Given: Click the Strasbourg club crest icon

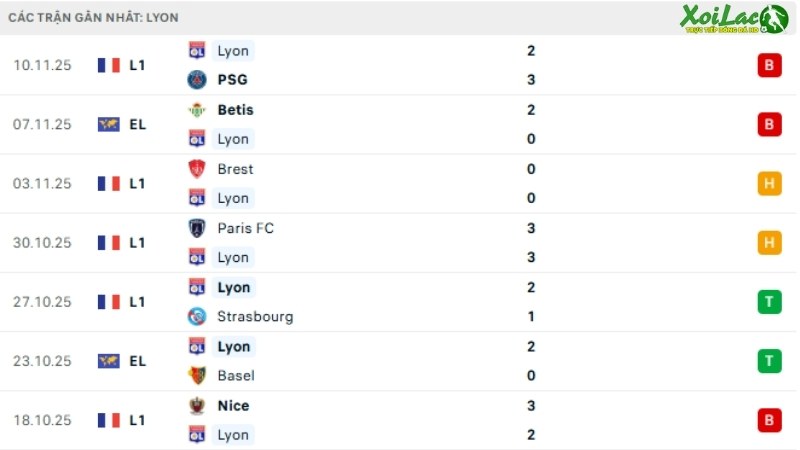Looking at the screenshot, I should (x=197, y=316).
